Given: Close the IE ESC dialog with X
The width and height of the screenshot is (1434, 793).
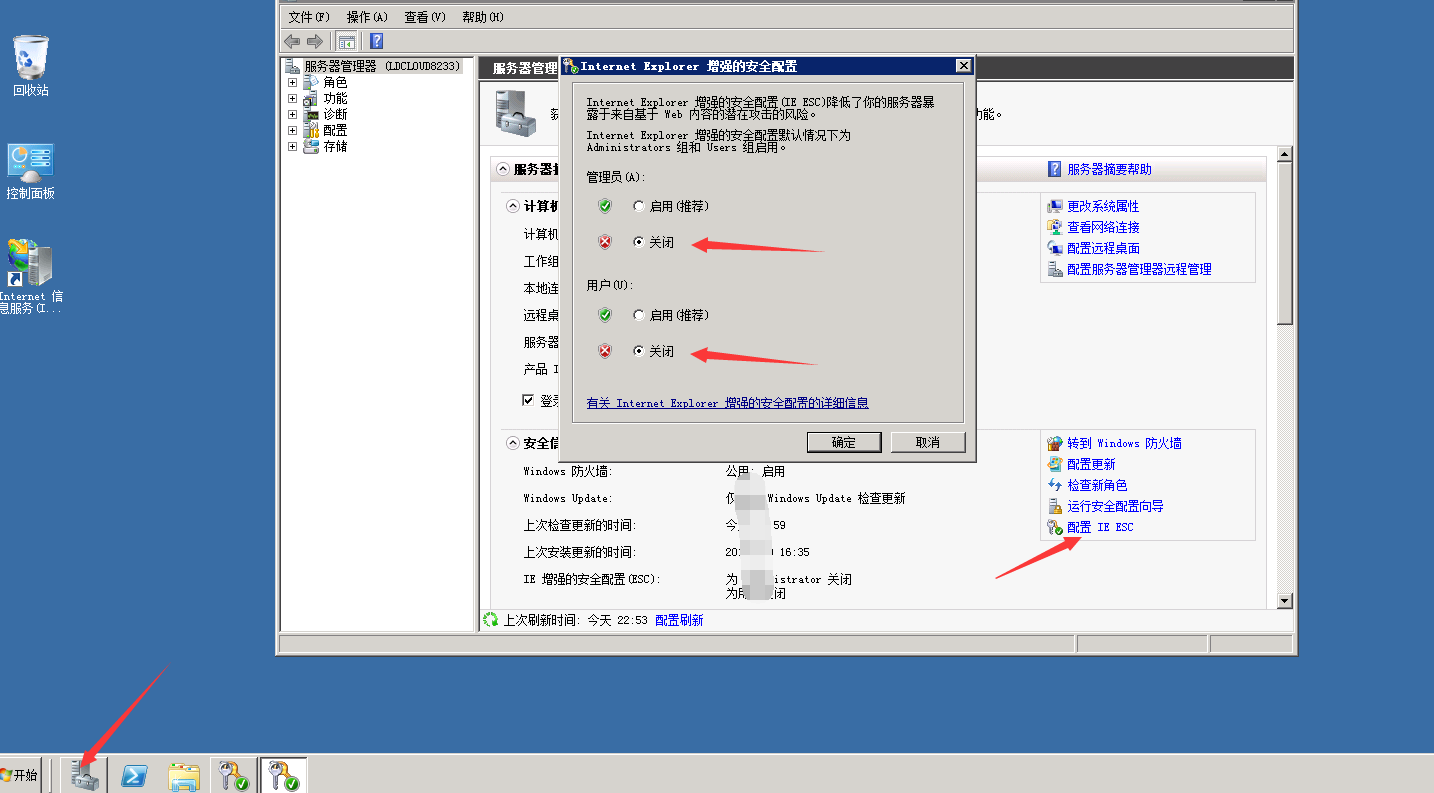Looking at the screenshot, I should 963,65.
